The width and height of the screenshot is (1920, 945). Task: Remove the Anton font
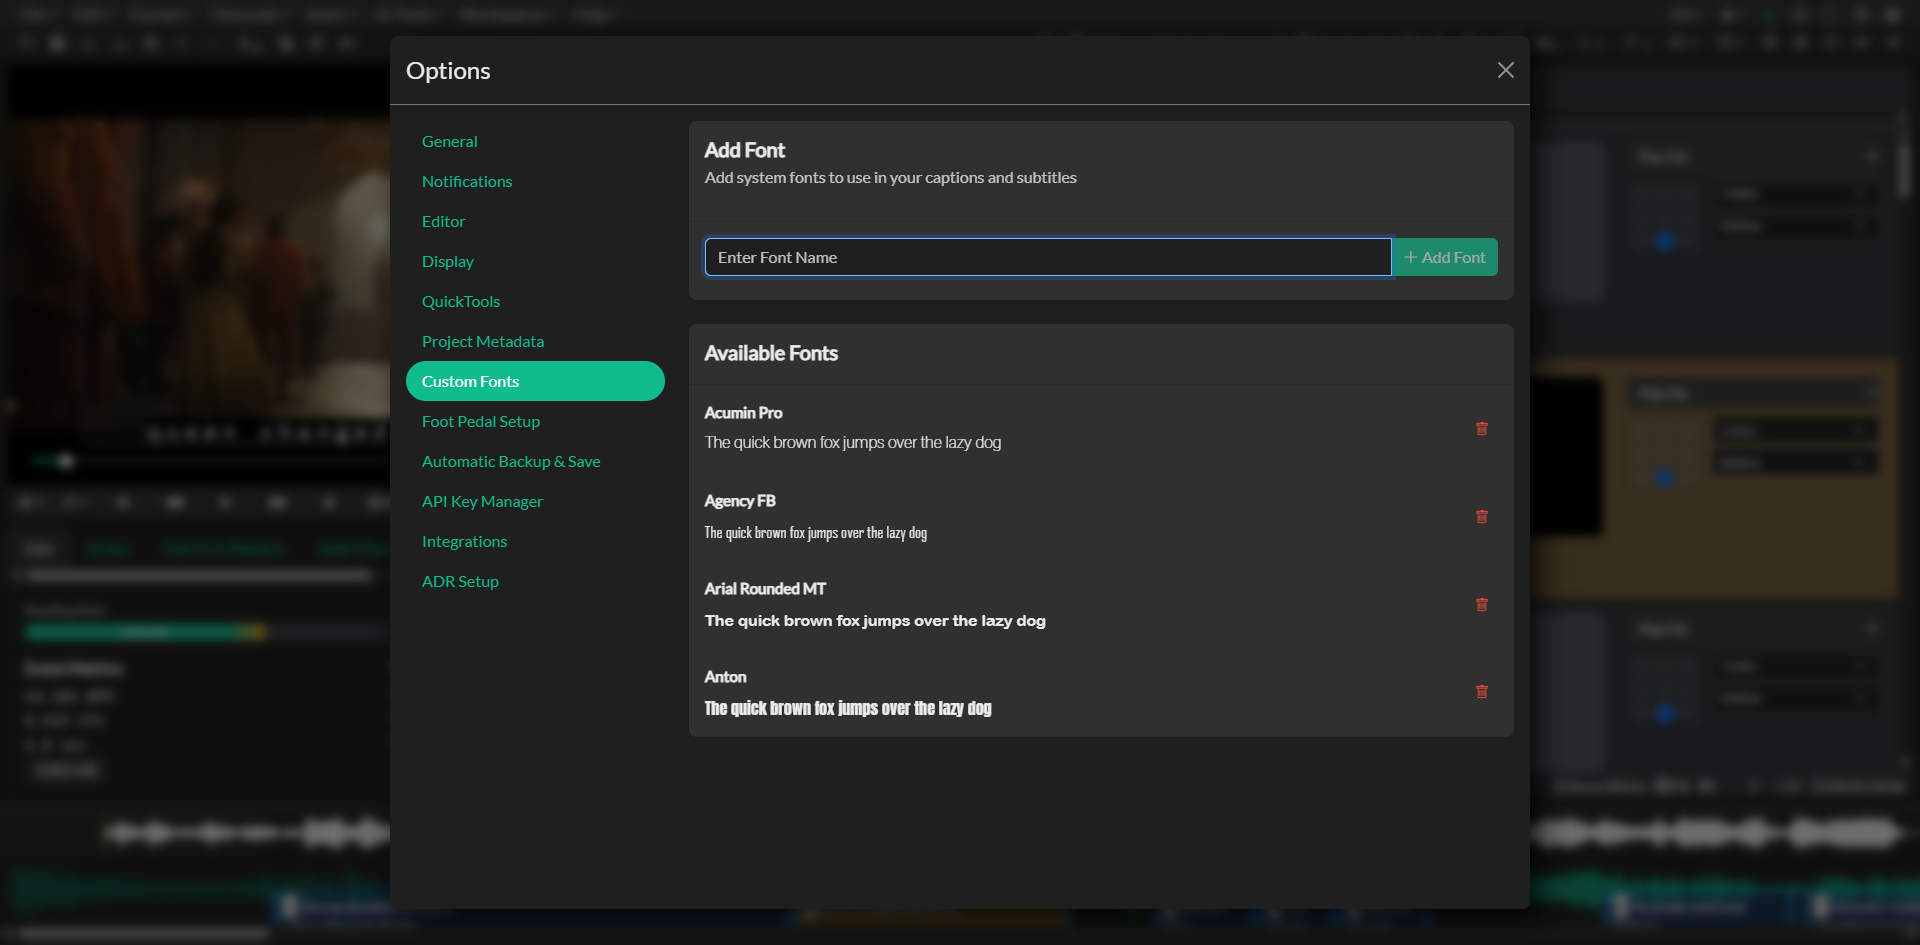coord(1482,691)
